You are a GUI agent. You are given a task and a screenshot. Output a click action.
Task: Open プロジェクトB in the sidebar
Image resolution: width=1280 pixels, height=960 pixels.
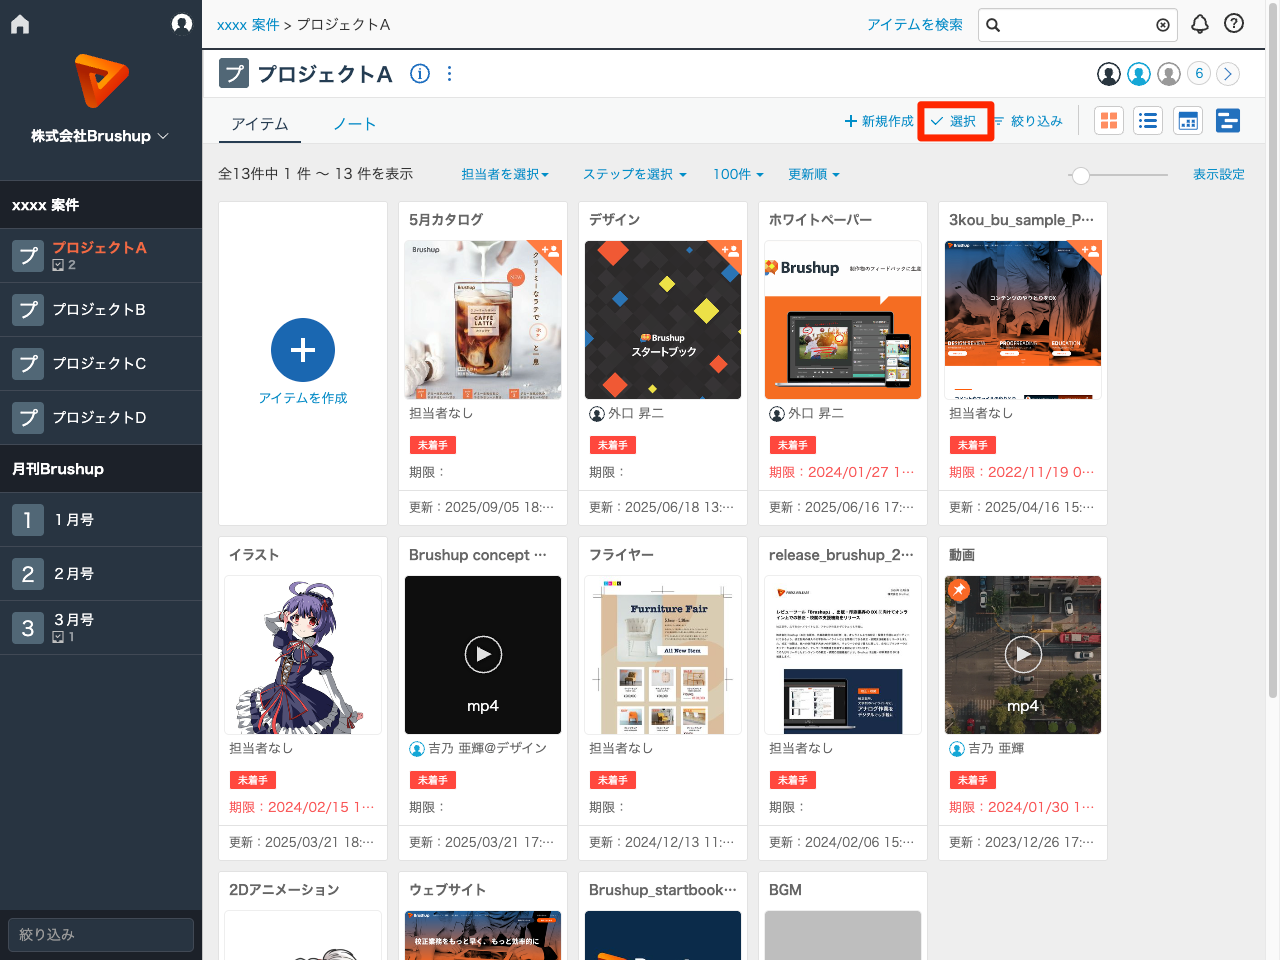pos(99,310)
